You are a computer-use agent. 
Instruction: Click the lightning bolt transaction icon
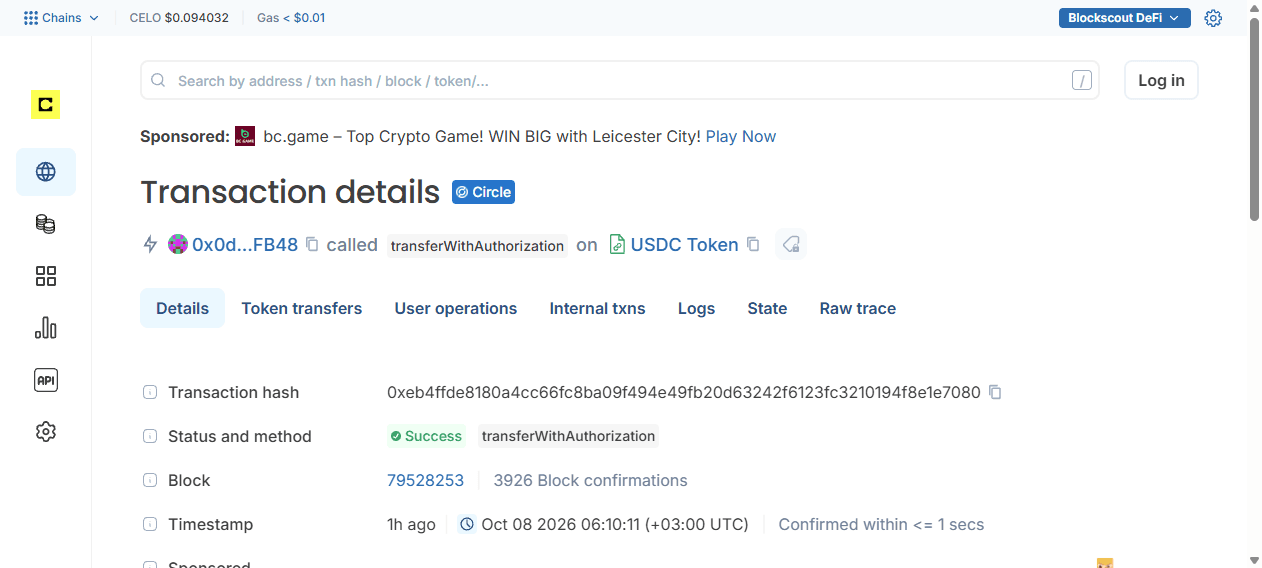coord(150,244)
